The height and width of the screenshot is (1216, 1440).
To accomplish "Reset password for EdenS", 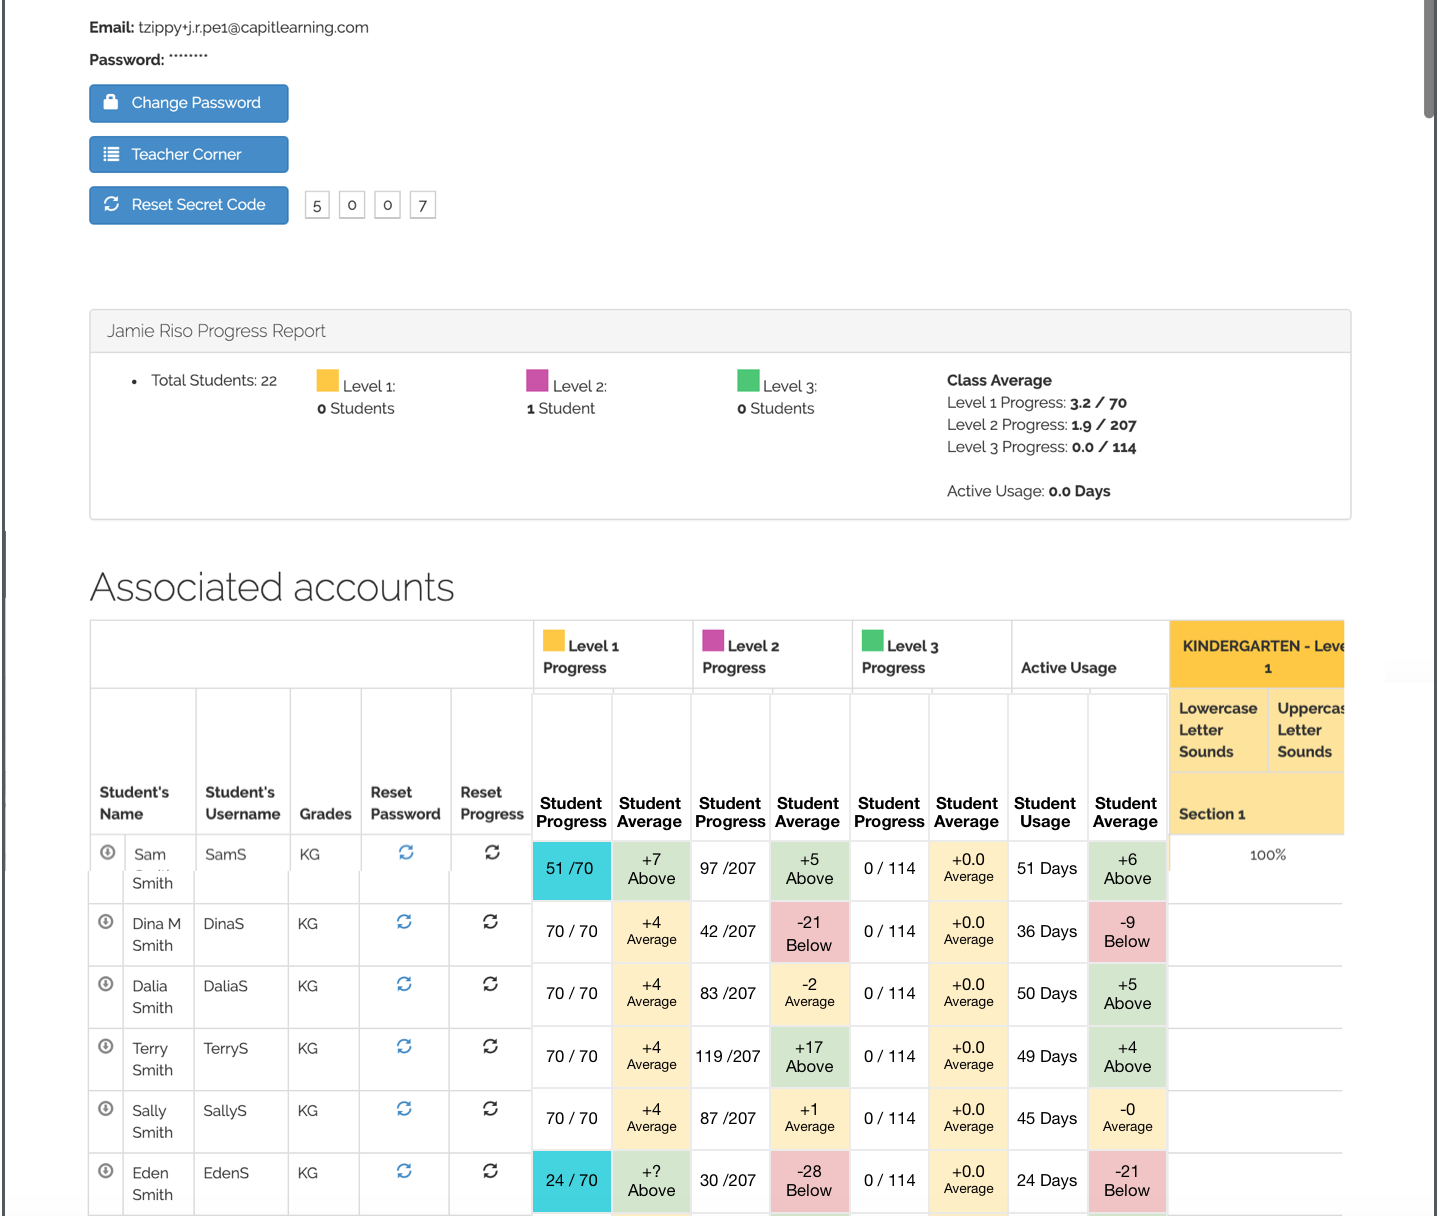I will 404,1170.
